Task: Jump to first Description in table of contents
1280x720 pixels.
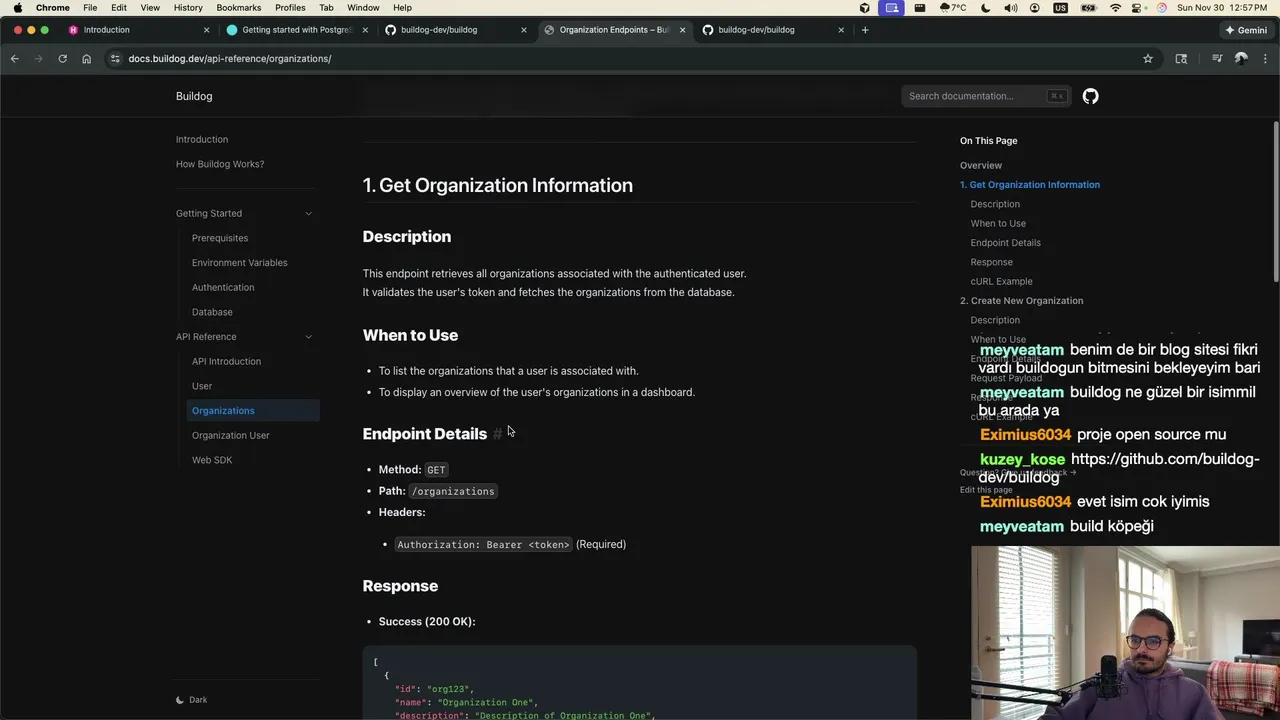Action: 995,204
